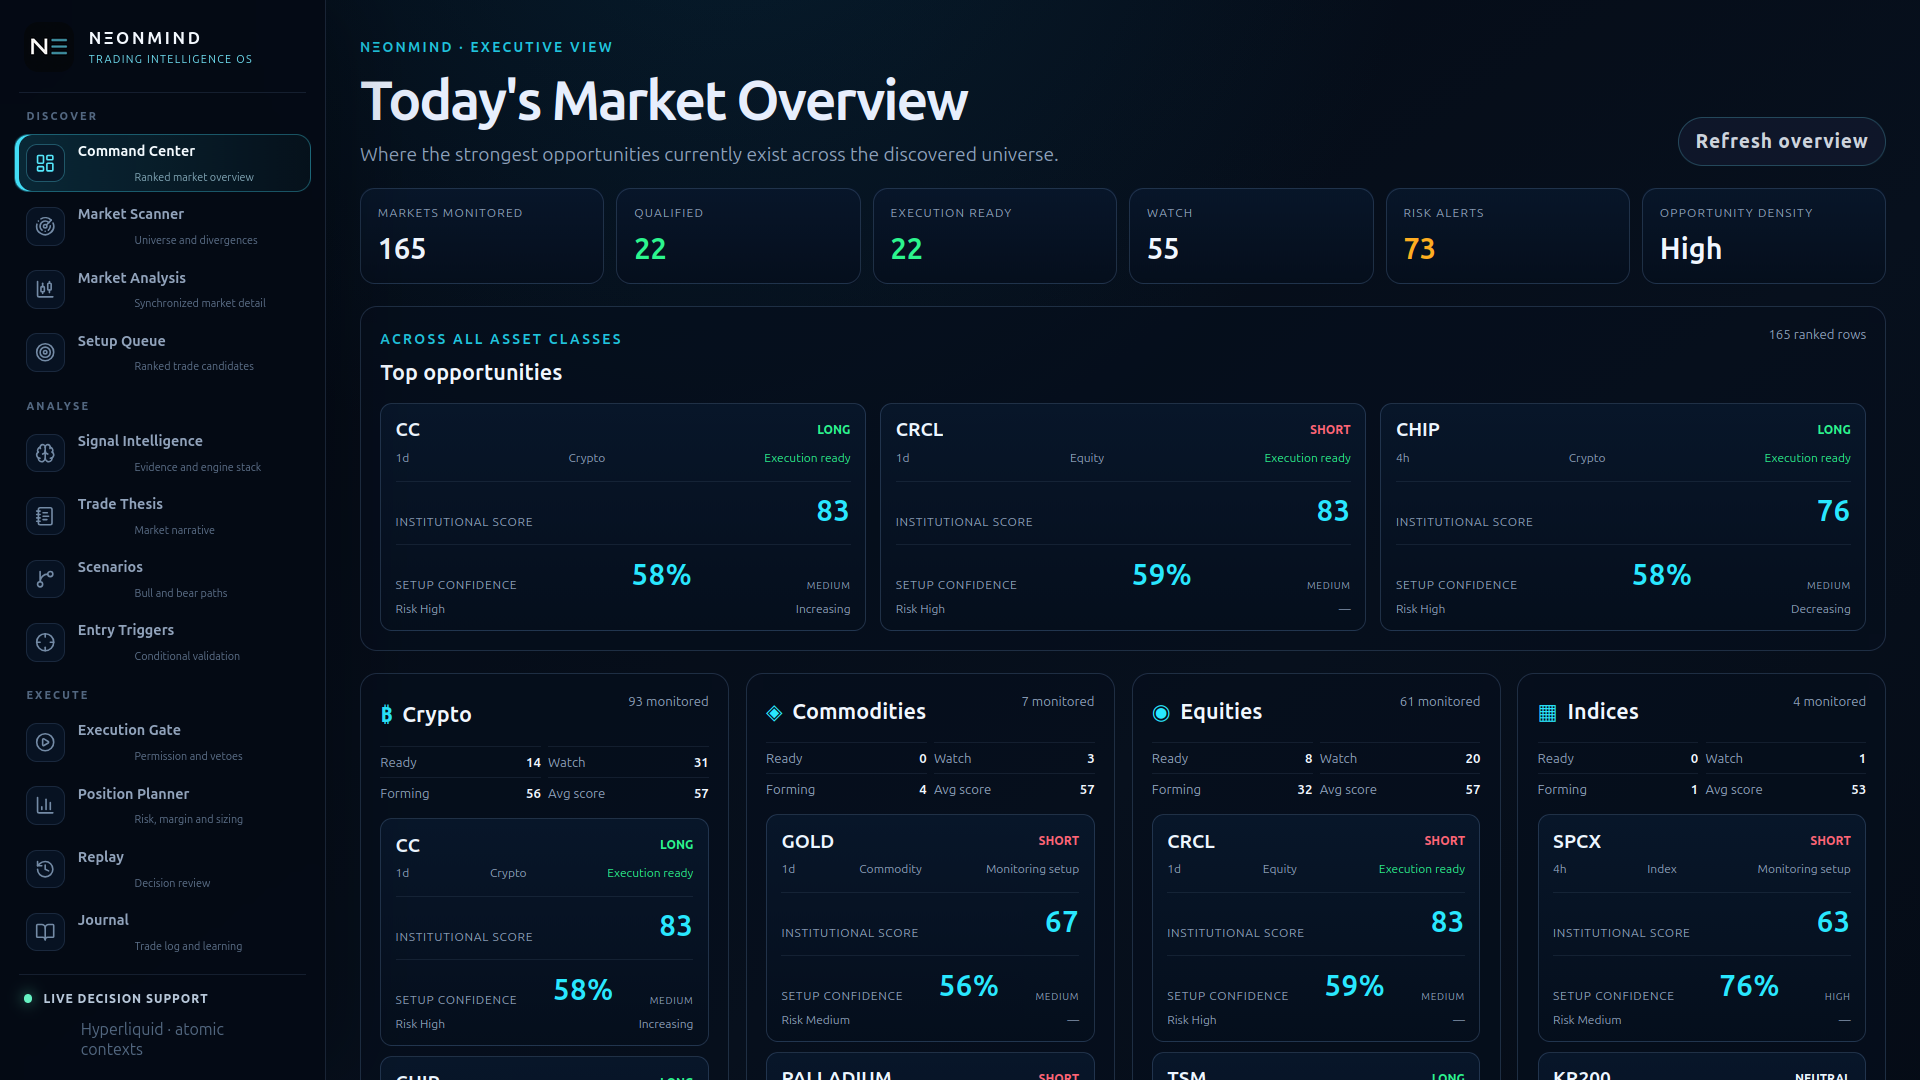Open Entry Triggers crosshair icon
The height and width of the screenshot is (1080, 1920).
[45, 642]
